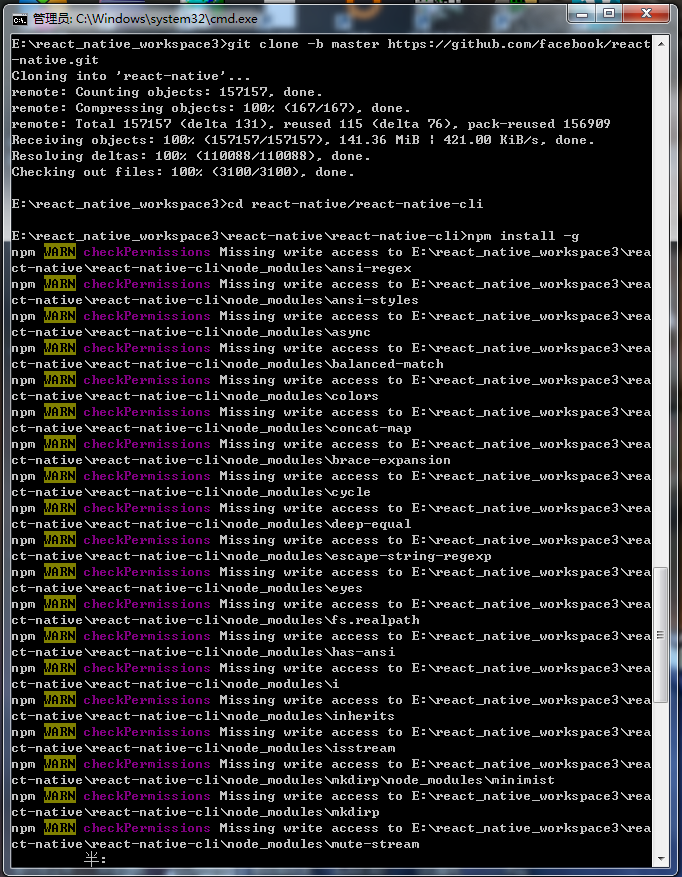682x877 pixels.
Task: Click the "半:" input indicator at bottom
Action: tap(95, 859)
